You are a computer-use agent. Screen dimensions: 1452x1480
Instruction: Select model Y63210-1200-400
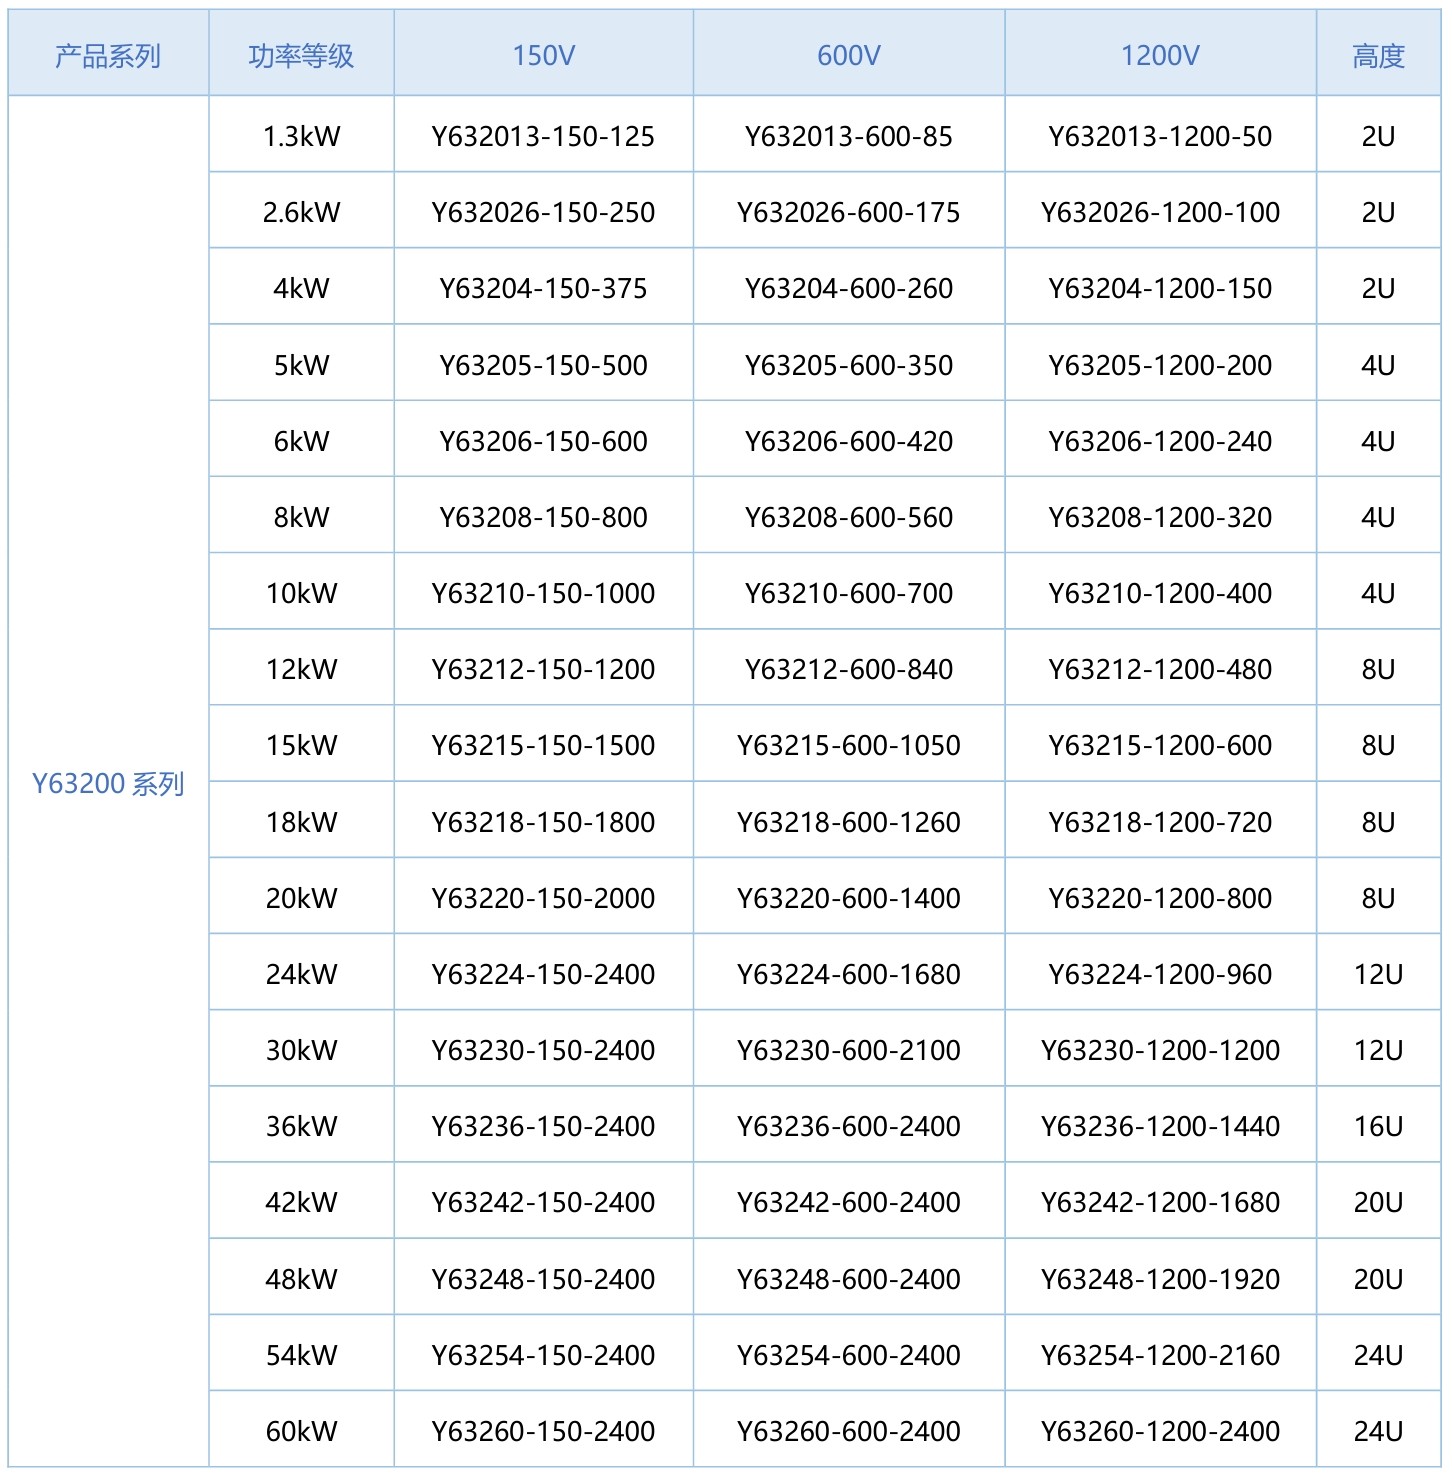coord(1160,593)
